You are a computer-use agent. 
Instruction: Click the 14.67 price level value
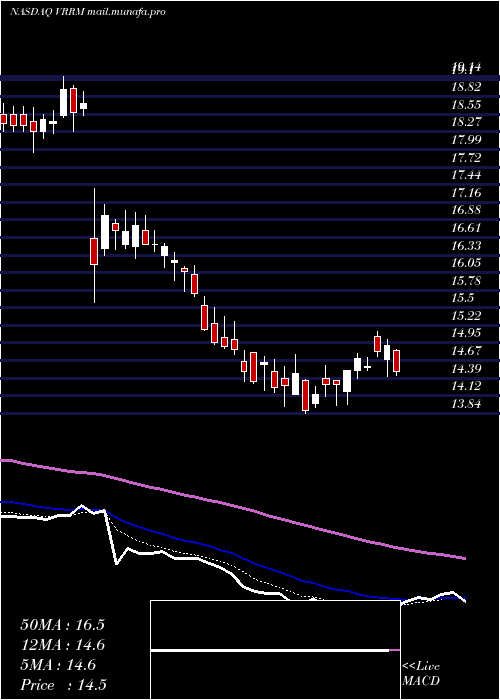point(467,350)
